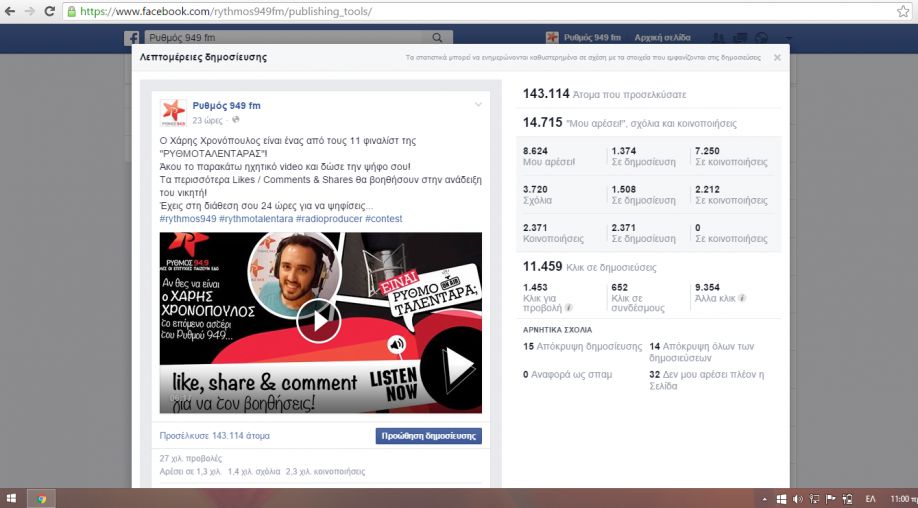Click the public audience globe icon
The height and width of the screenshot is (508, 918).
point(235,119)
